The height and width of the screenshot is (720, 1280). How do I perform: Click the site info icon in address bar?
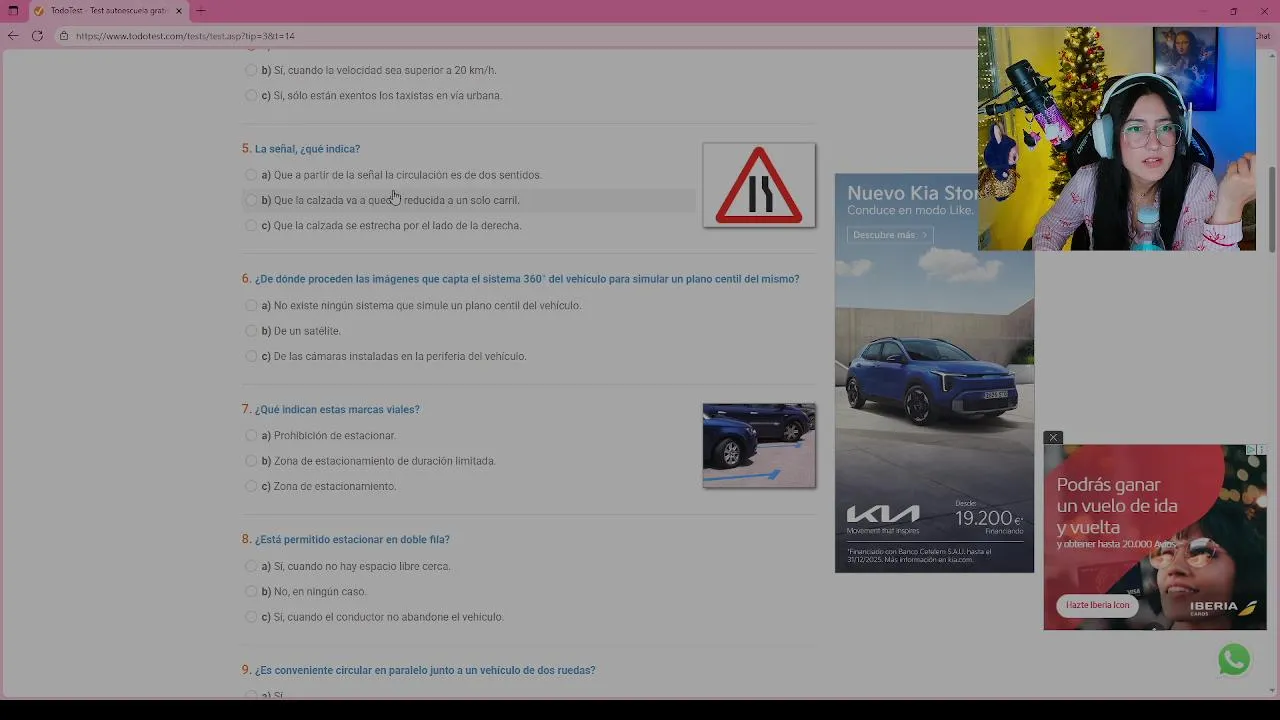(63, 36)
